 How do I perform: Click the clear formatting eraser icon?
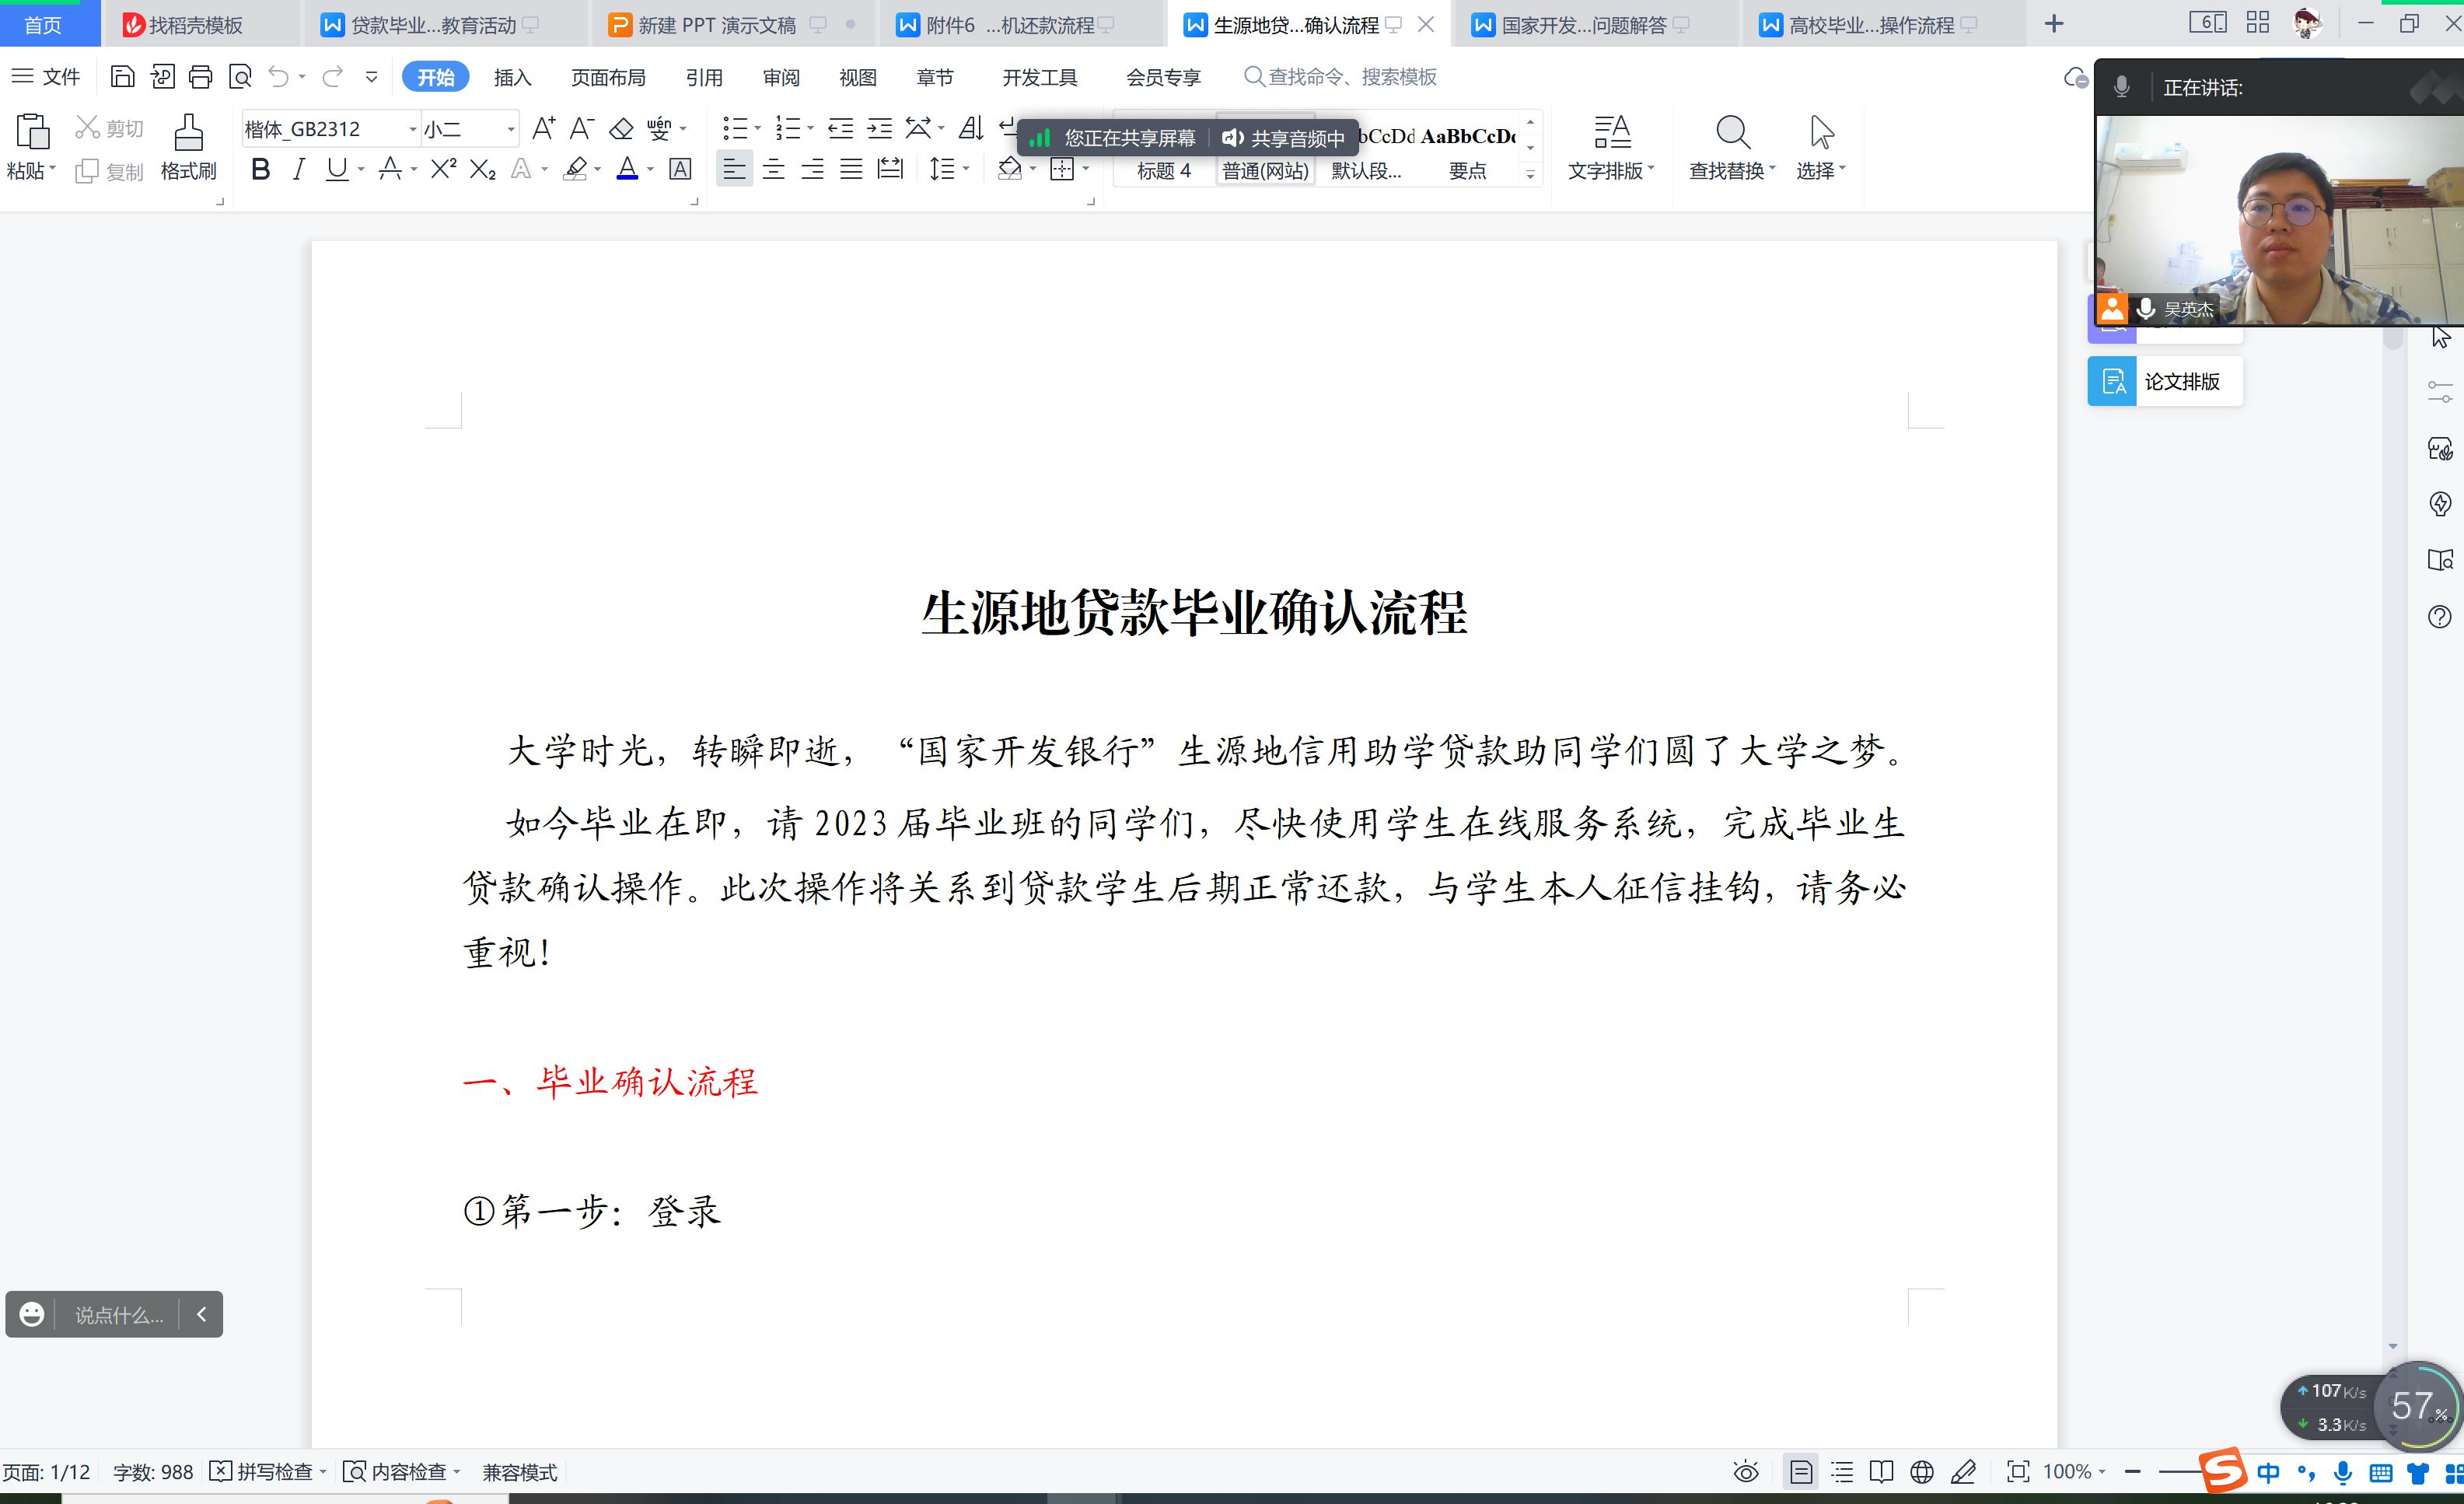[x=621, y=129]
